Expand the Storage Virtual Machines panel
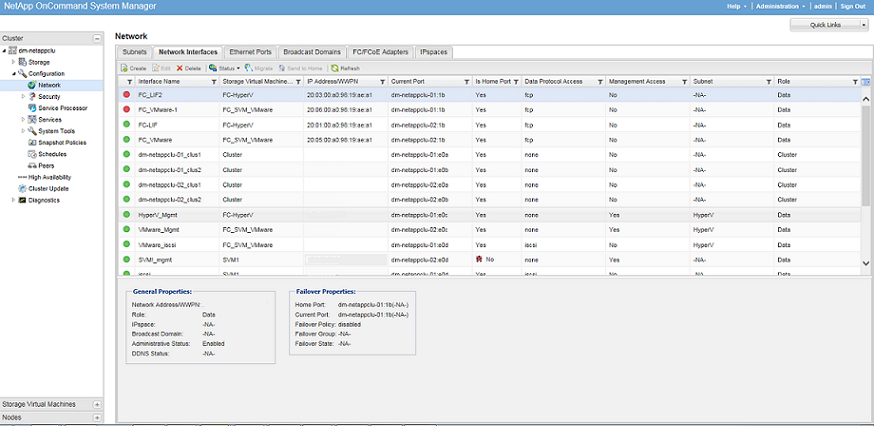The image size is (874, 426). (97, 404)
